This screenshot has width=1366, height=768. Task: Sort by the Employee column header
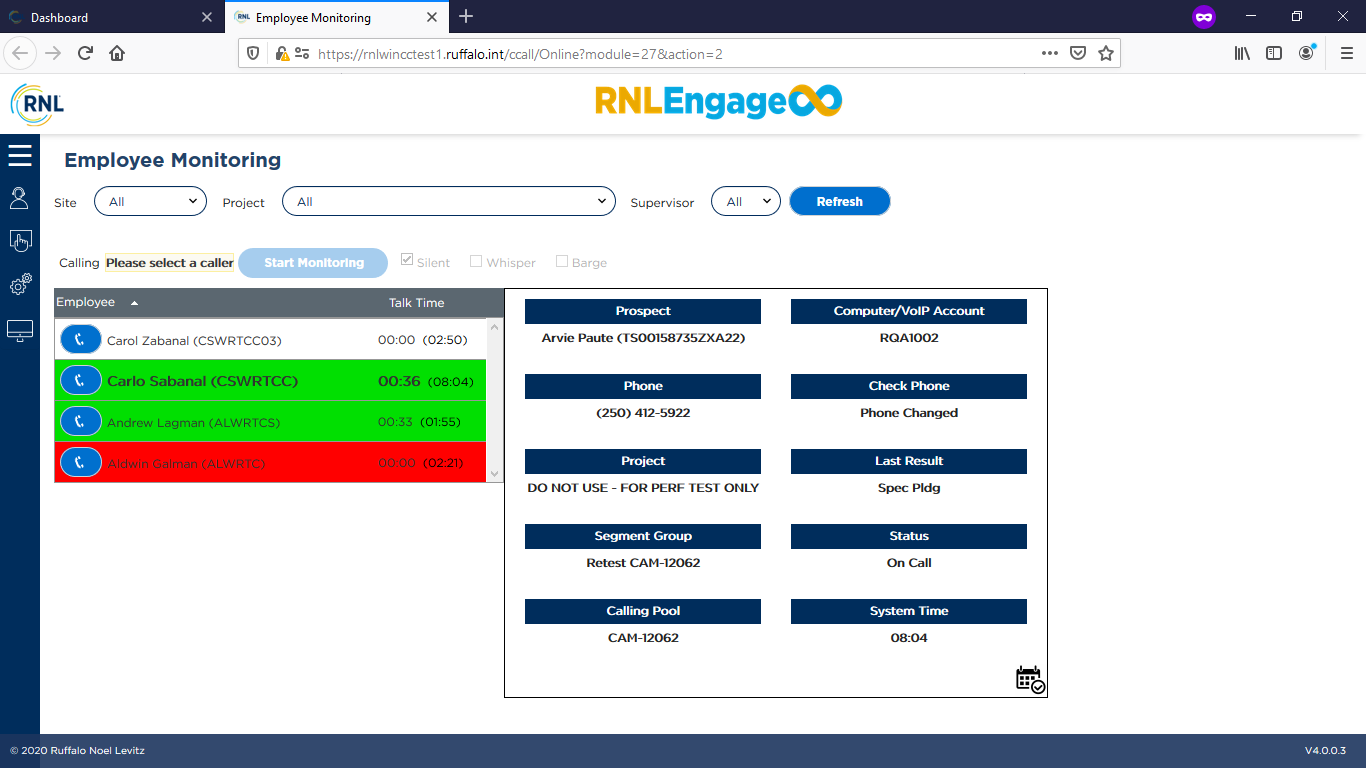click(x=86, y=303)
